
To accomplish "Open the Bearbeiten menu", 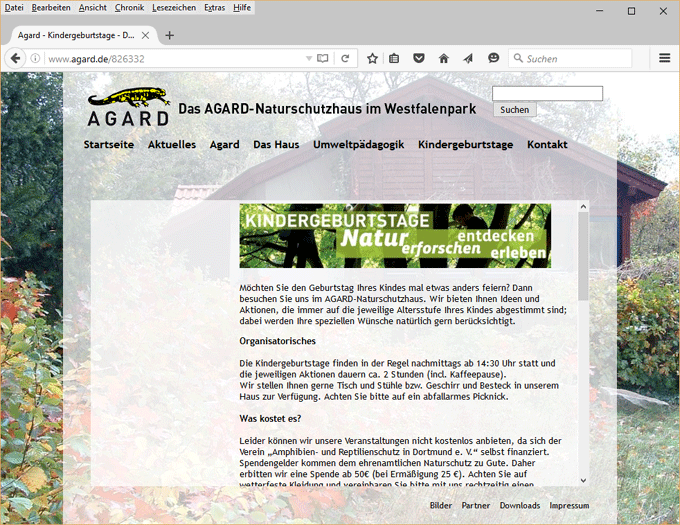I will [x=51, y=8].
